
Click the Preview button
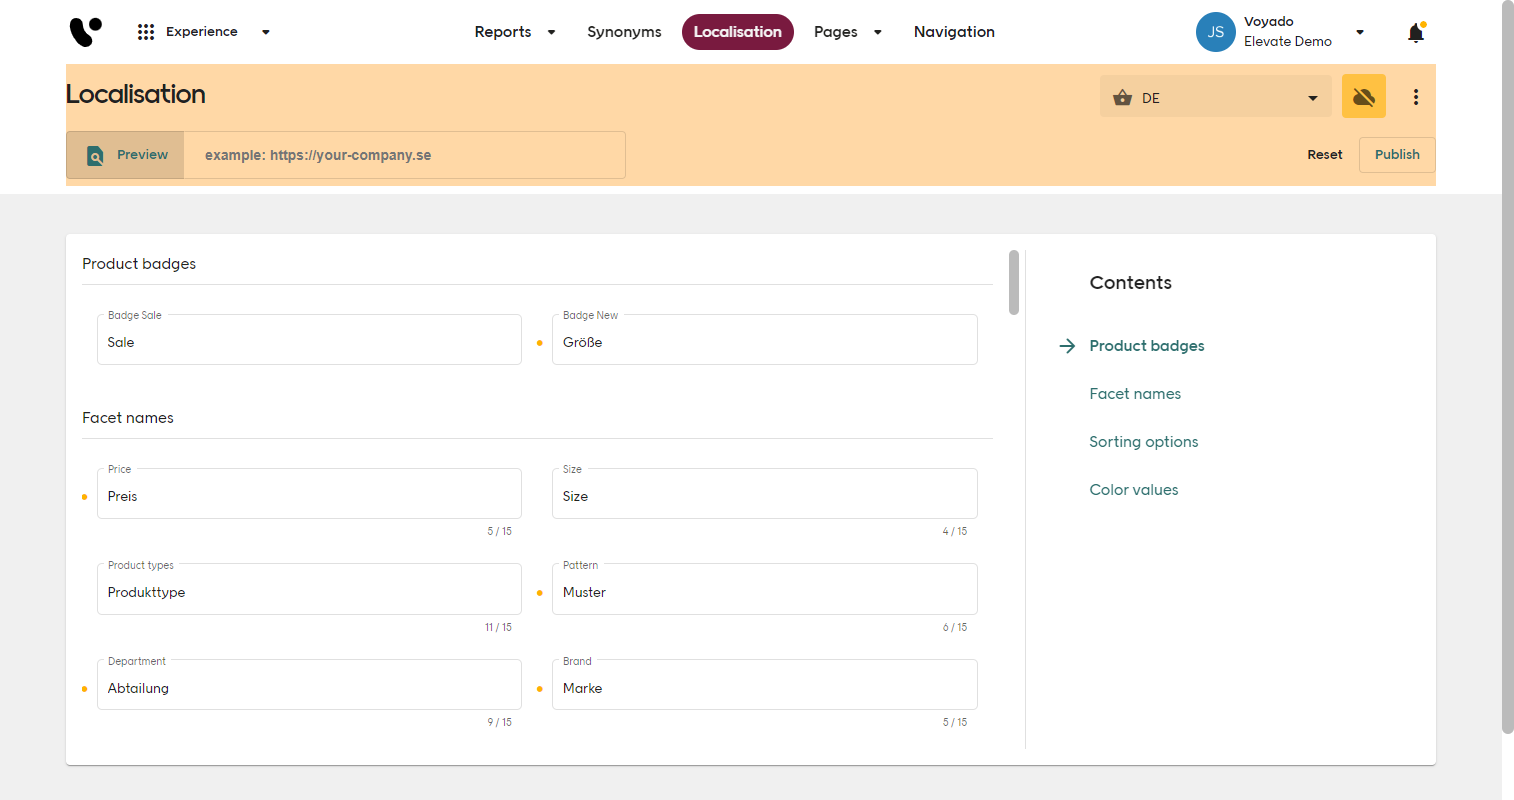pos(125,155)
